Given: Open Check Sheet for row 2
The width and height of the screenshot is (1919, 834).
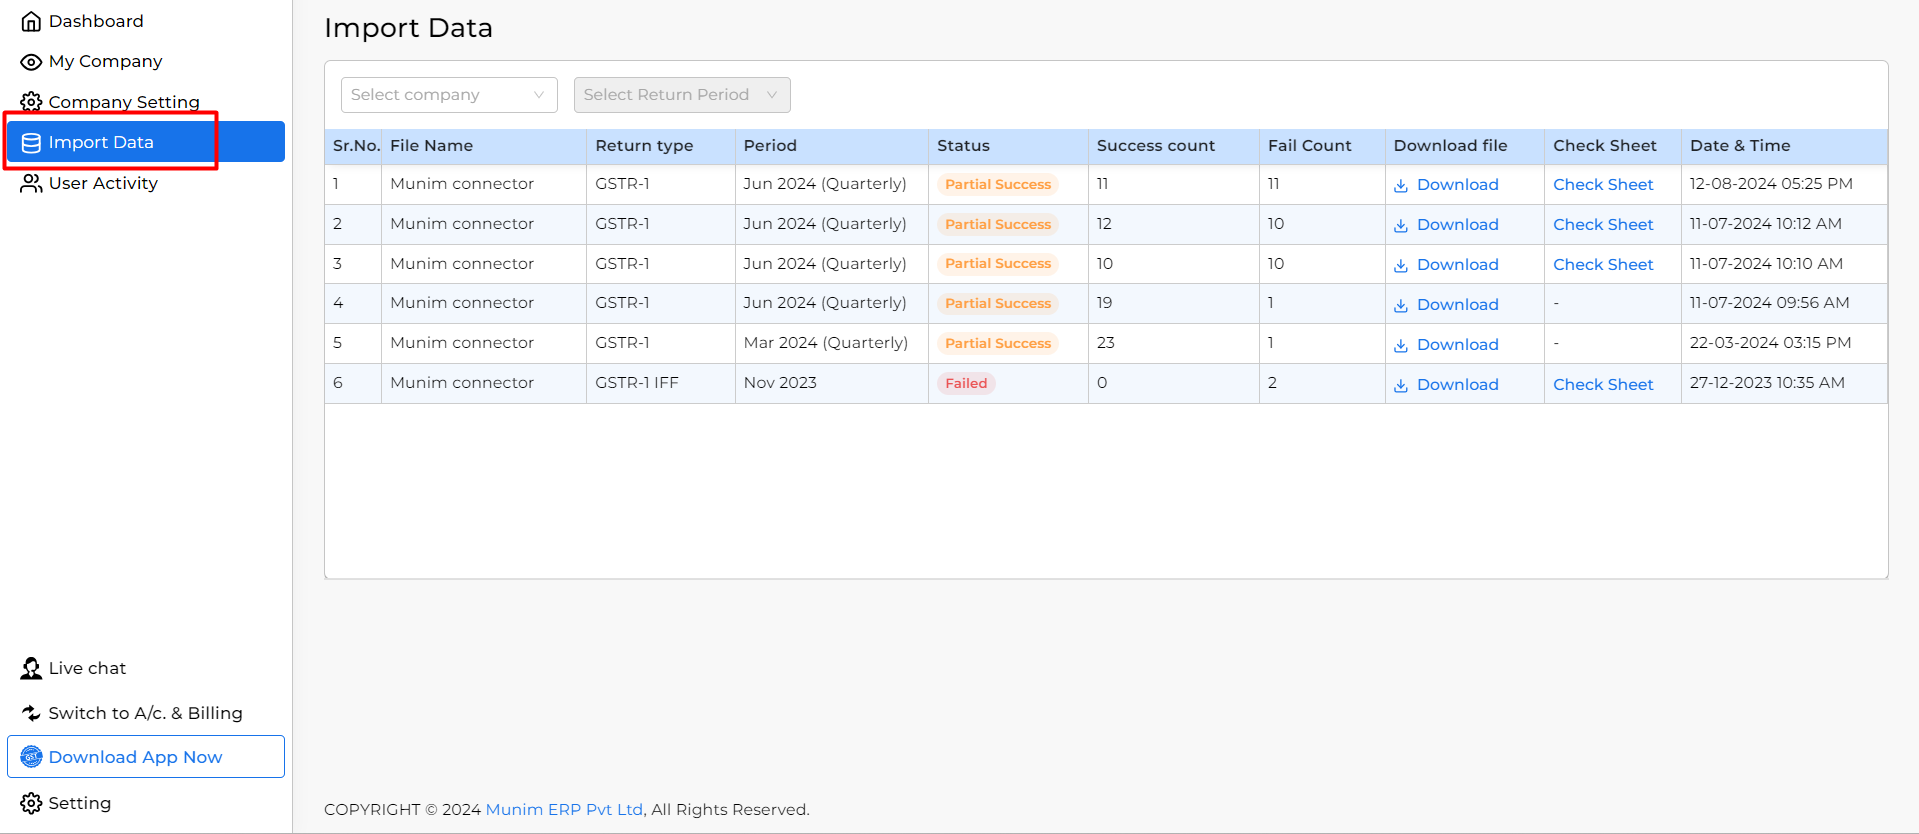Looking at the screenshot, I should click(1603, 225).
